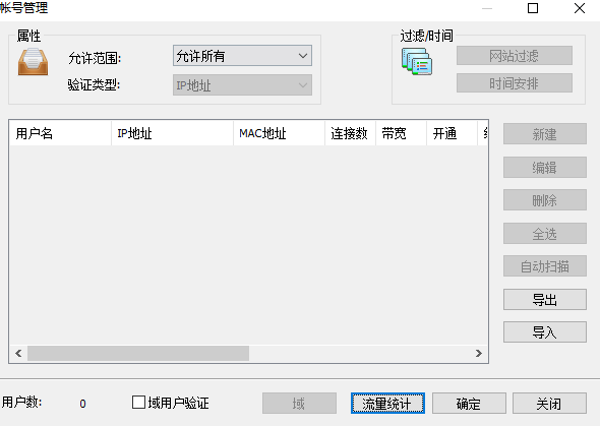Maximize the 帐号管理 window
Screen dimensions: 600x426
point(533,9)
